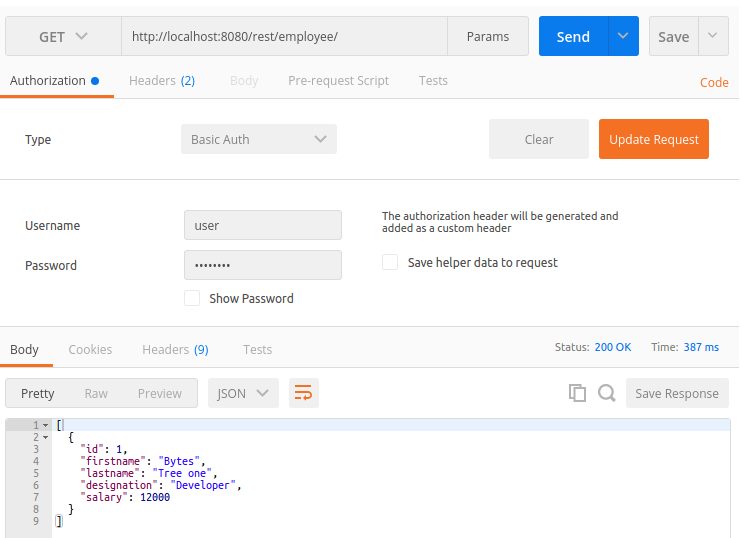Click the blue Send button

coord(573,36)
